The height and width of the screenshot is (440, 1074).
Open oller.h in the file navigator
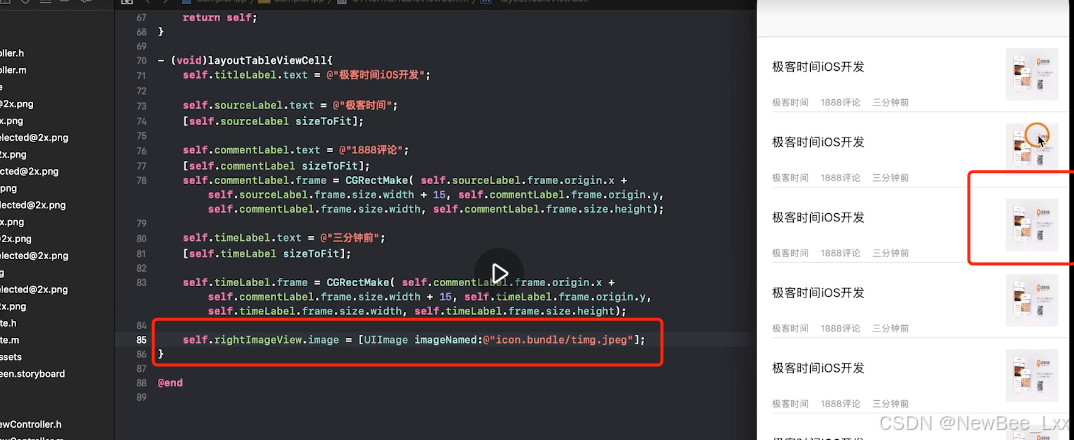[12, 53]
